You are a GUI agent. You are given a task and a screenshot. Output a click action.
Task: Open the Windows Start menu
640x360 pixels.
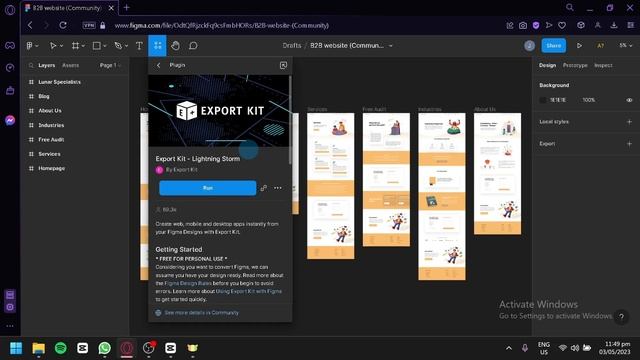16,348
